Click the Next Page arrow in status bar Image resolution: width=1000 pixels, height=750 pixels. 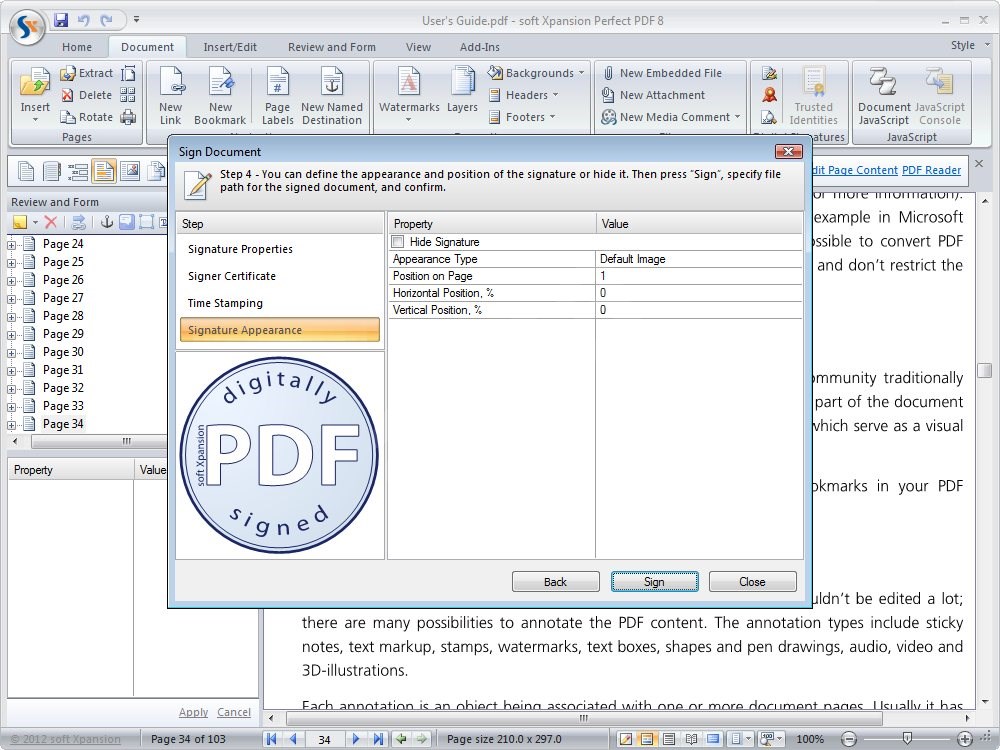(356, 739)
